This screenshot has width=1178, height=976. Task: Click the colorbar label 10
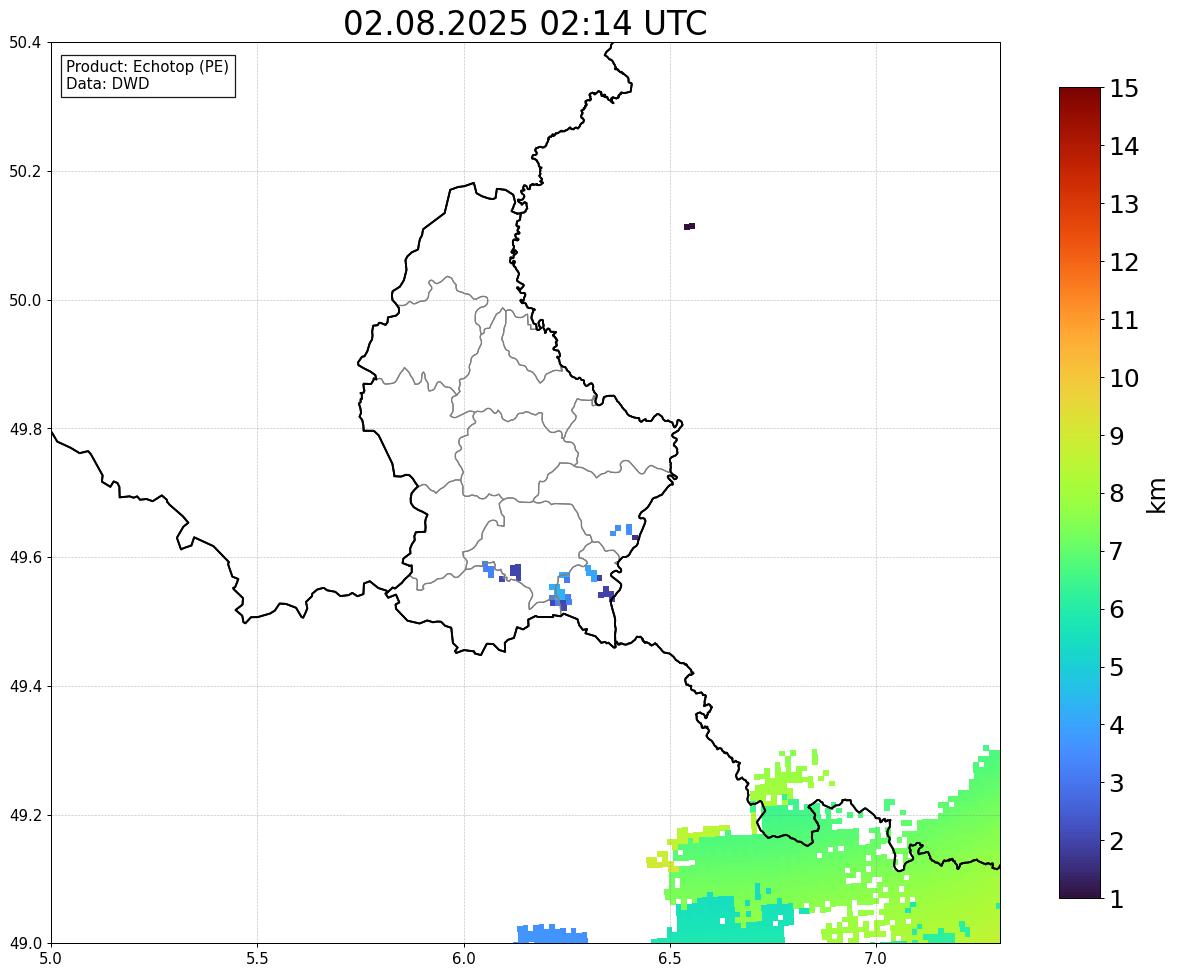(x=1124, y=378)
